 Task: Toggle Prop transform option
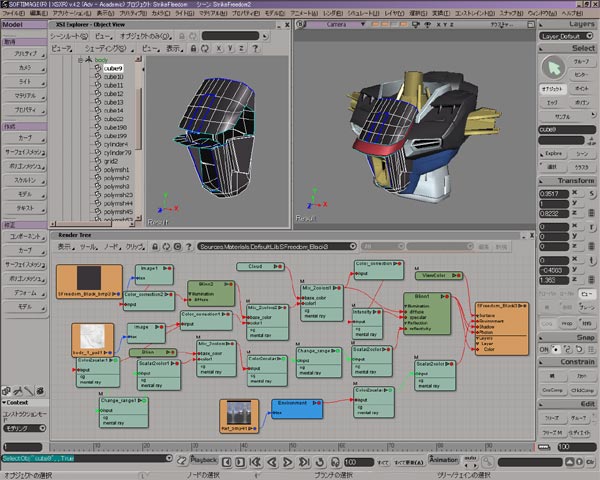click(x=567, y=323)
